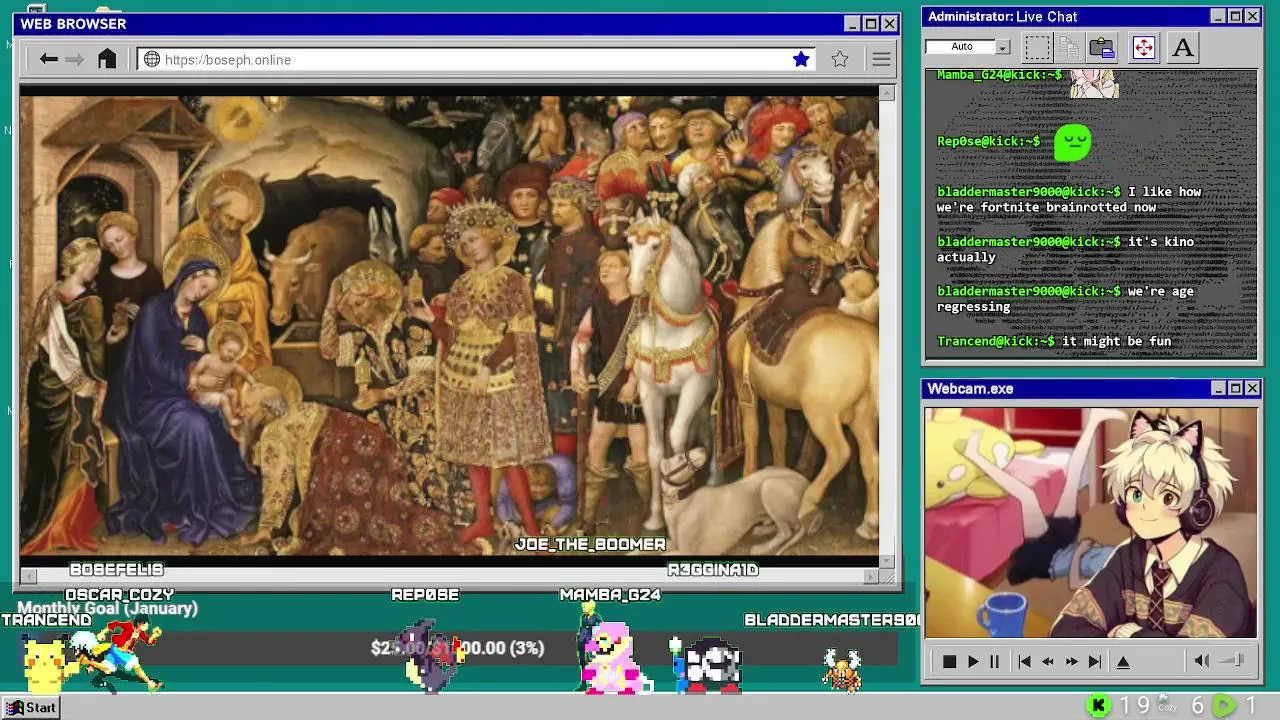Image resolution: width=1280 pixels, height=720 pixels.
Task: Minimize the Live Chat window
Action: [x=1218, y=16]
